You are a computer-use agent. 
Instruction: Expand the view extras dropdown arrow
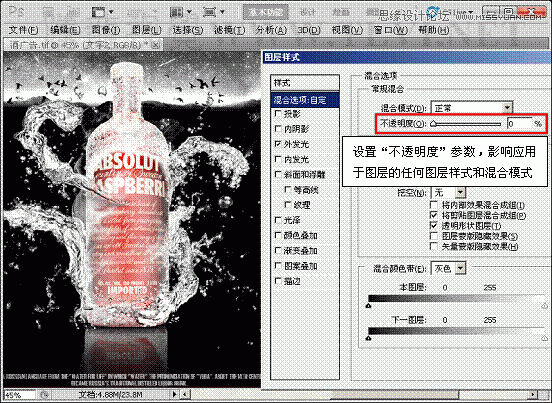pyautogui.click(x=111, y=12)
